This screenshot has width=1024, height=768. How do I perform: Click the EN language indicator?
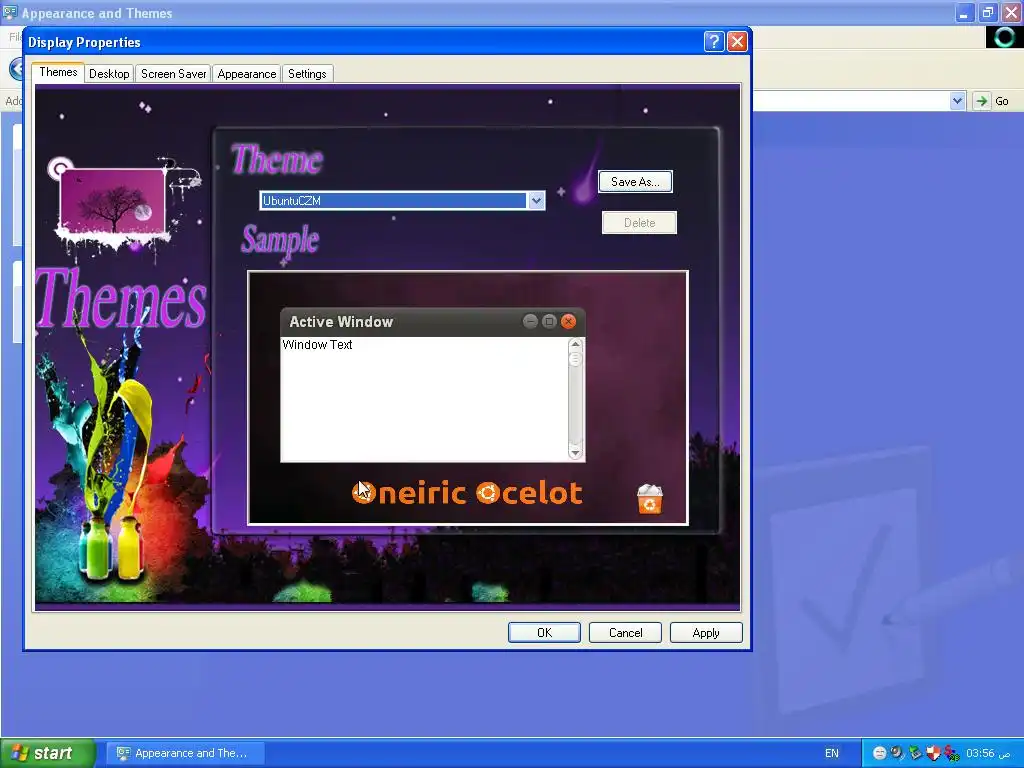831,753
